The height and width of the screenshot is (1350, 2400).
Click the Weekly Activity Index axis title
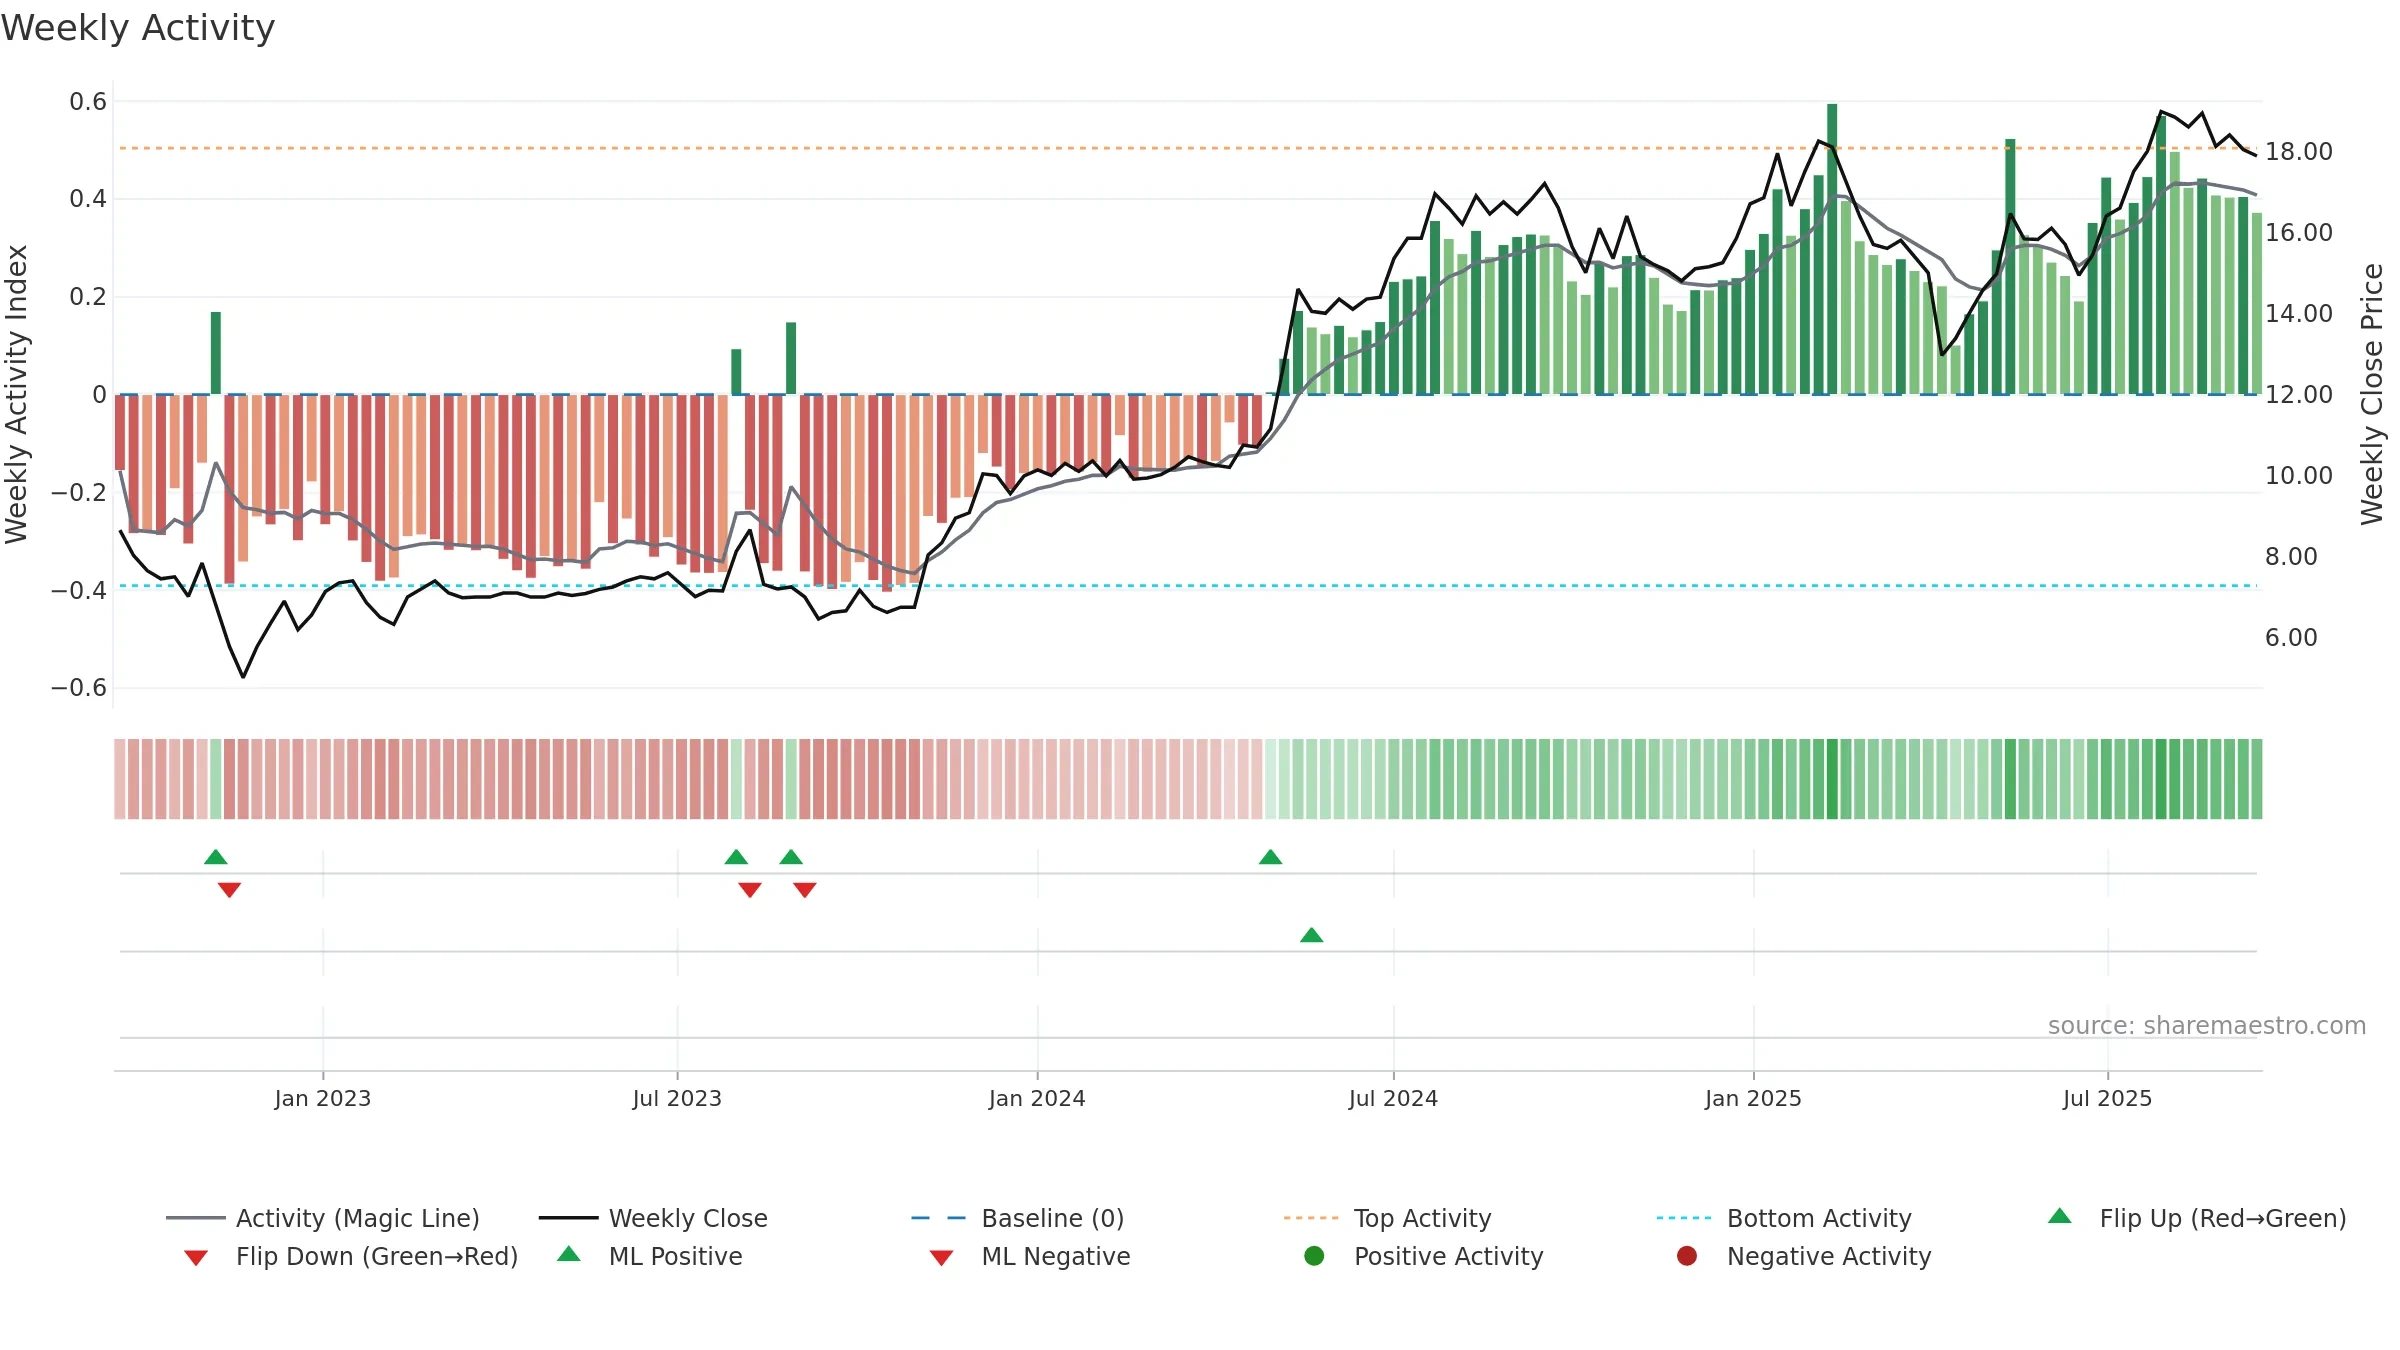17,394
